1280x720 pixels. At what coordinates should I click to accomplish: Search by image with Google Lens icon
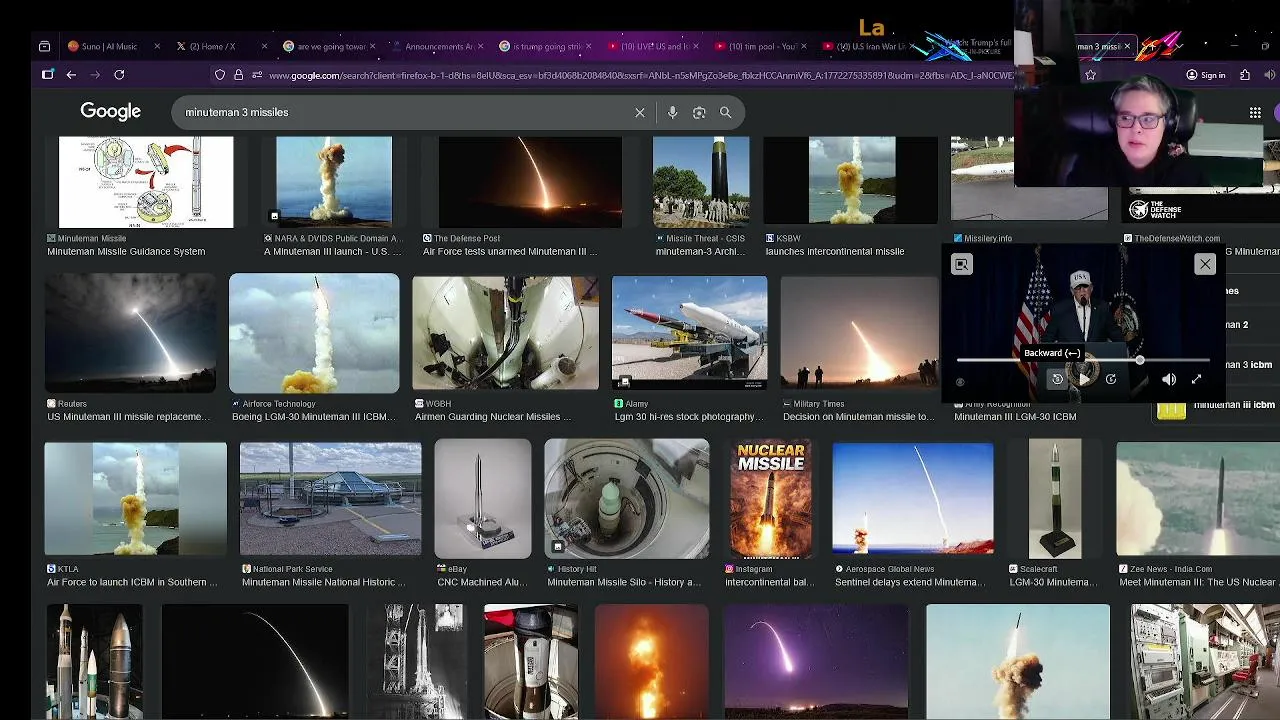(x=699, y=113)
